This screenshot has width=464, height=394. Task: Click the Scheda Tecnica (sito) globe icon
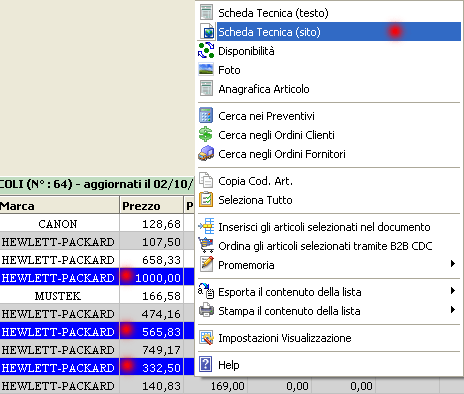[207, 32]
